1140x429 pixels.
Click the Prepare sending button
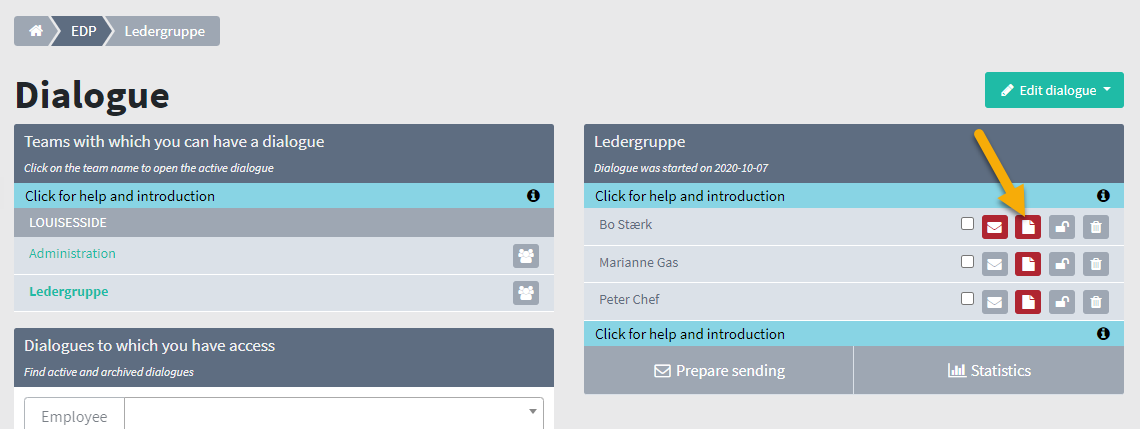tap(718, 371)
